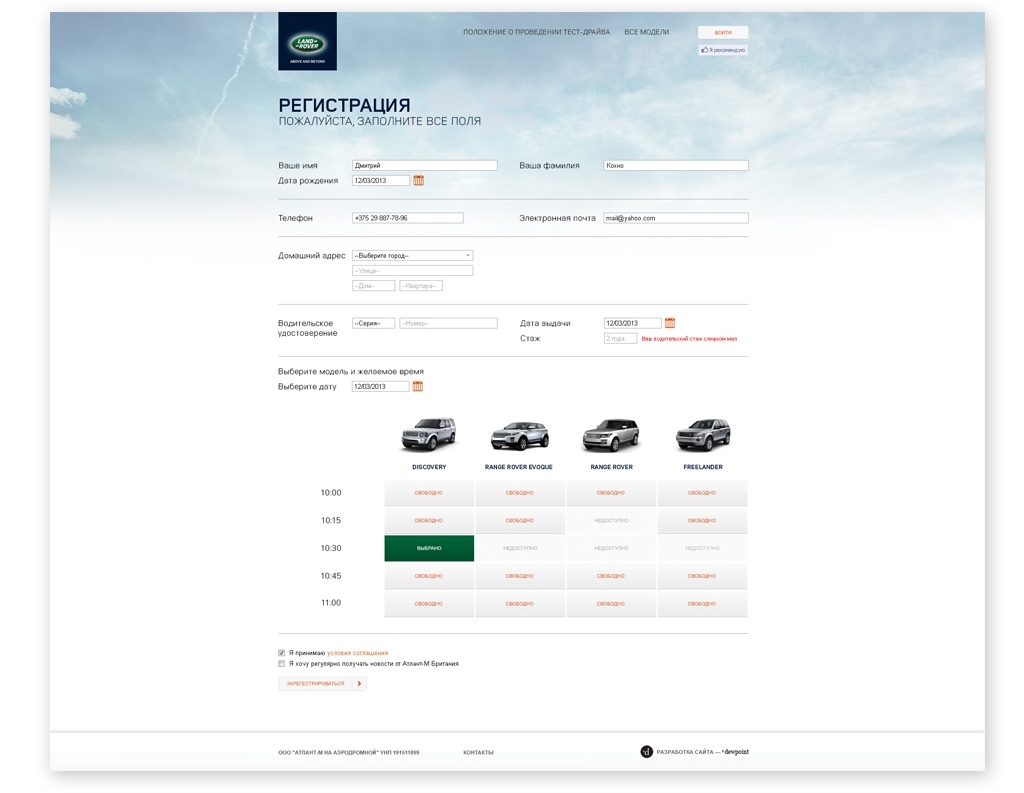The width and height of the screenshot is (1024, 793).
Task: Open Все модели menu item
Action: tap(647, 32)
